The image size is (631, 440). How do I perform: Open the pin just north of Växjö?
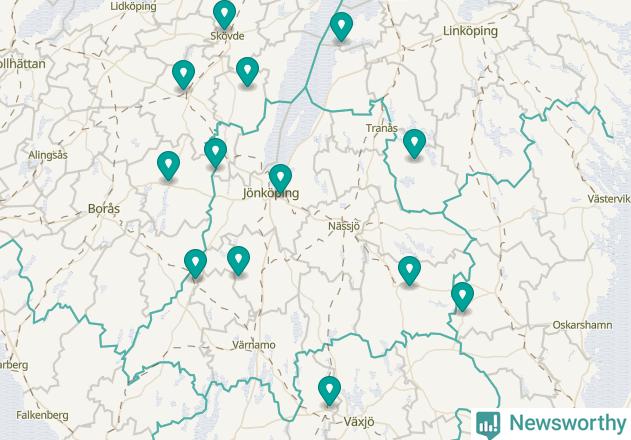[330, 390]
